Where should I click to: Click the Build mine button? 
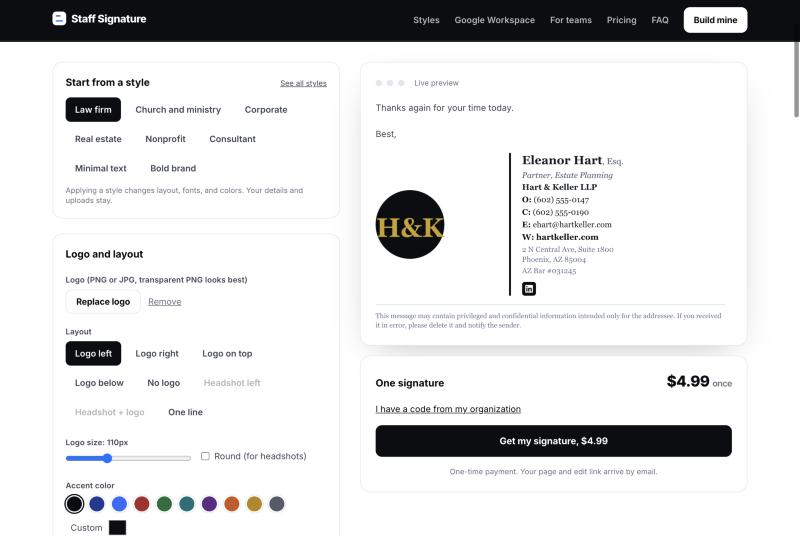[x=715, y=20]
